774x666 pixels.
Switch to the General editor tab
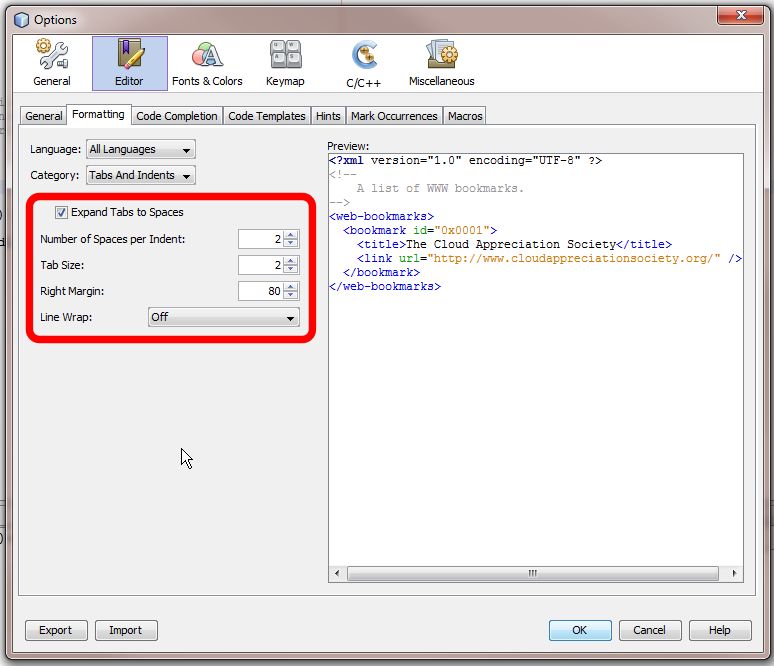pyautogui.click(x=43, y=116)
